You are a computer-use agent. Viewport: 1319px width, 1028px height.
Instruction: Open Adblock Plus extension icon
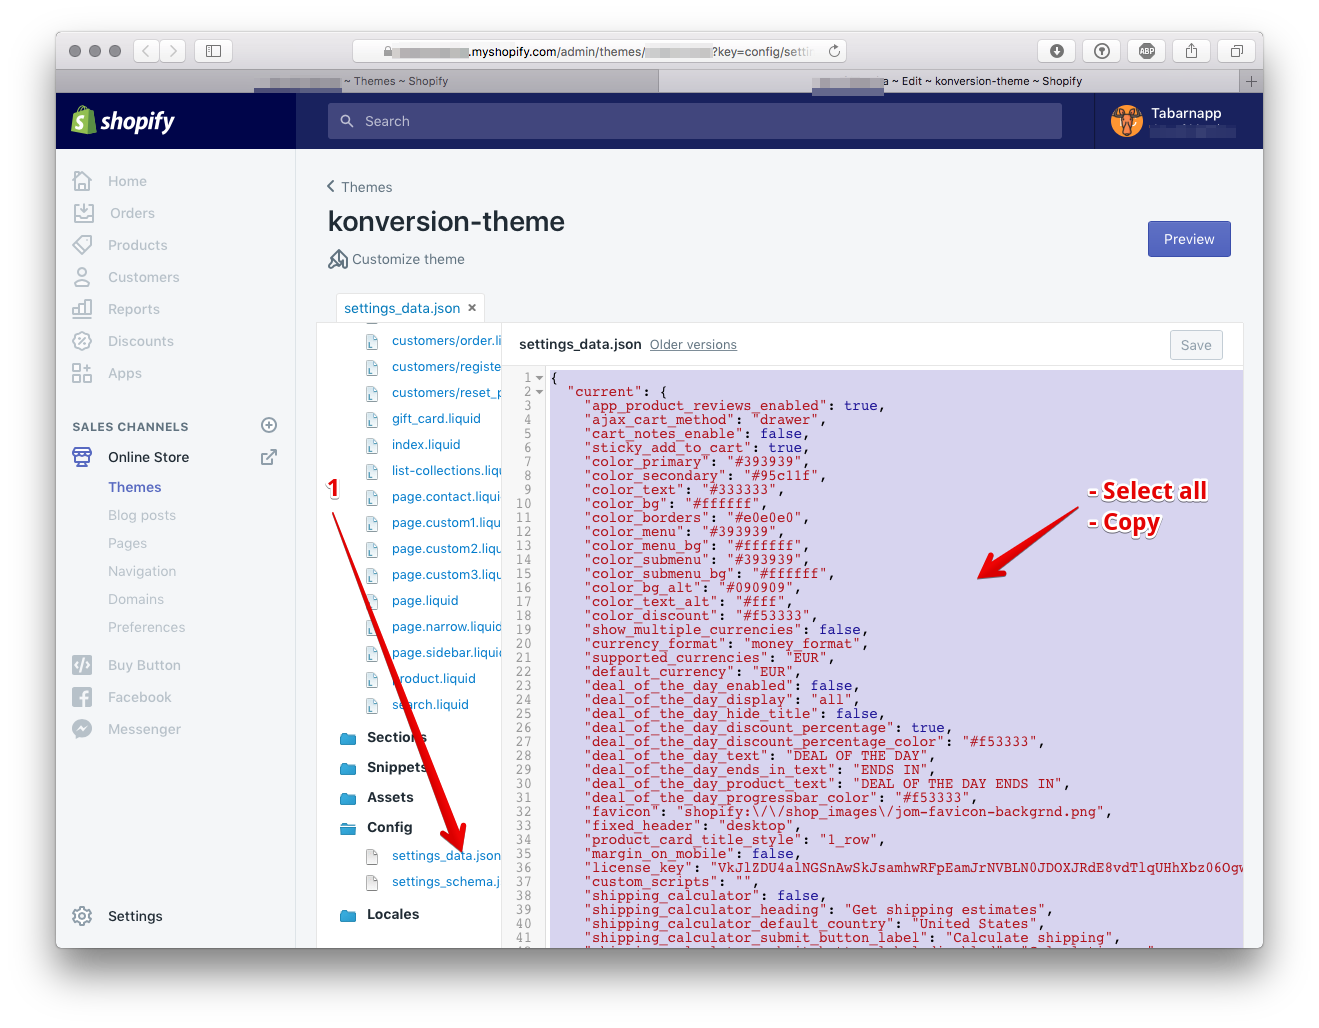point(1147,51)
